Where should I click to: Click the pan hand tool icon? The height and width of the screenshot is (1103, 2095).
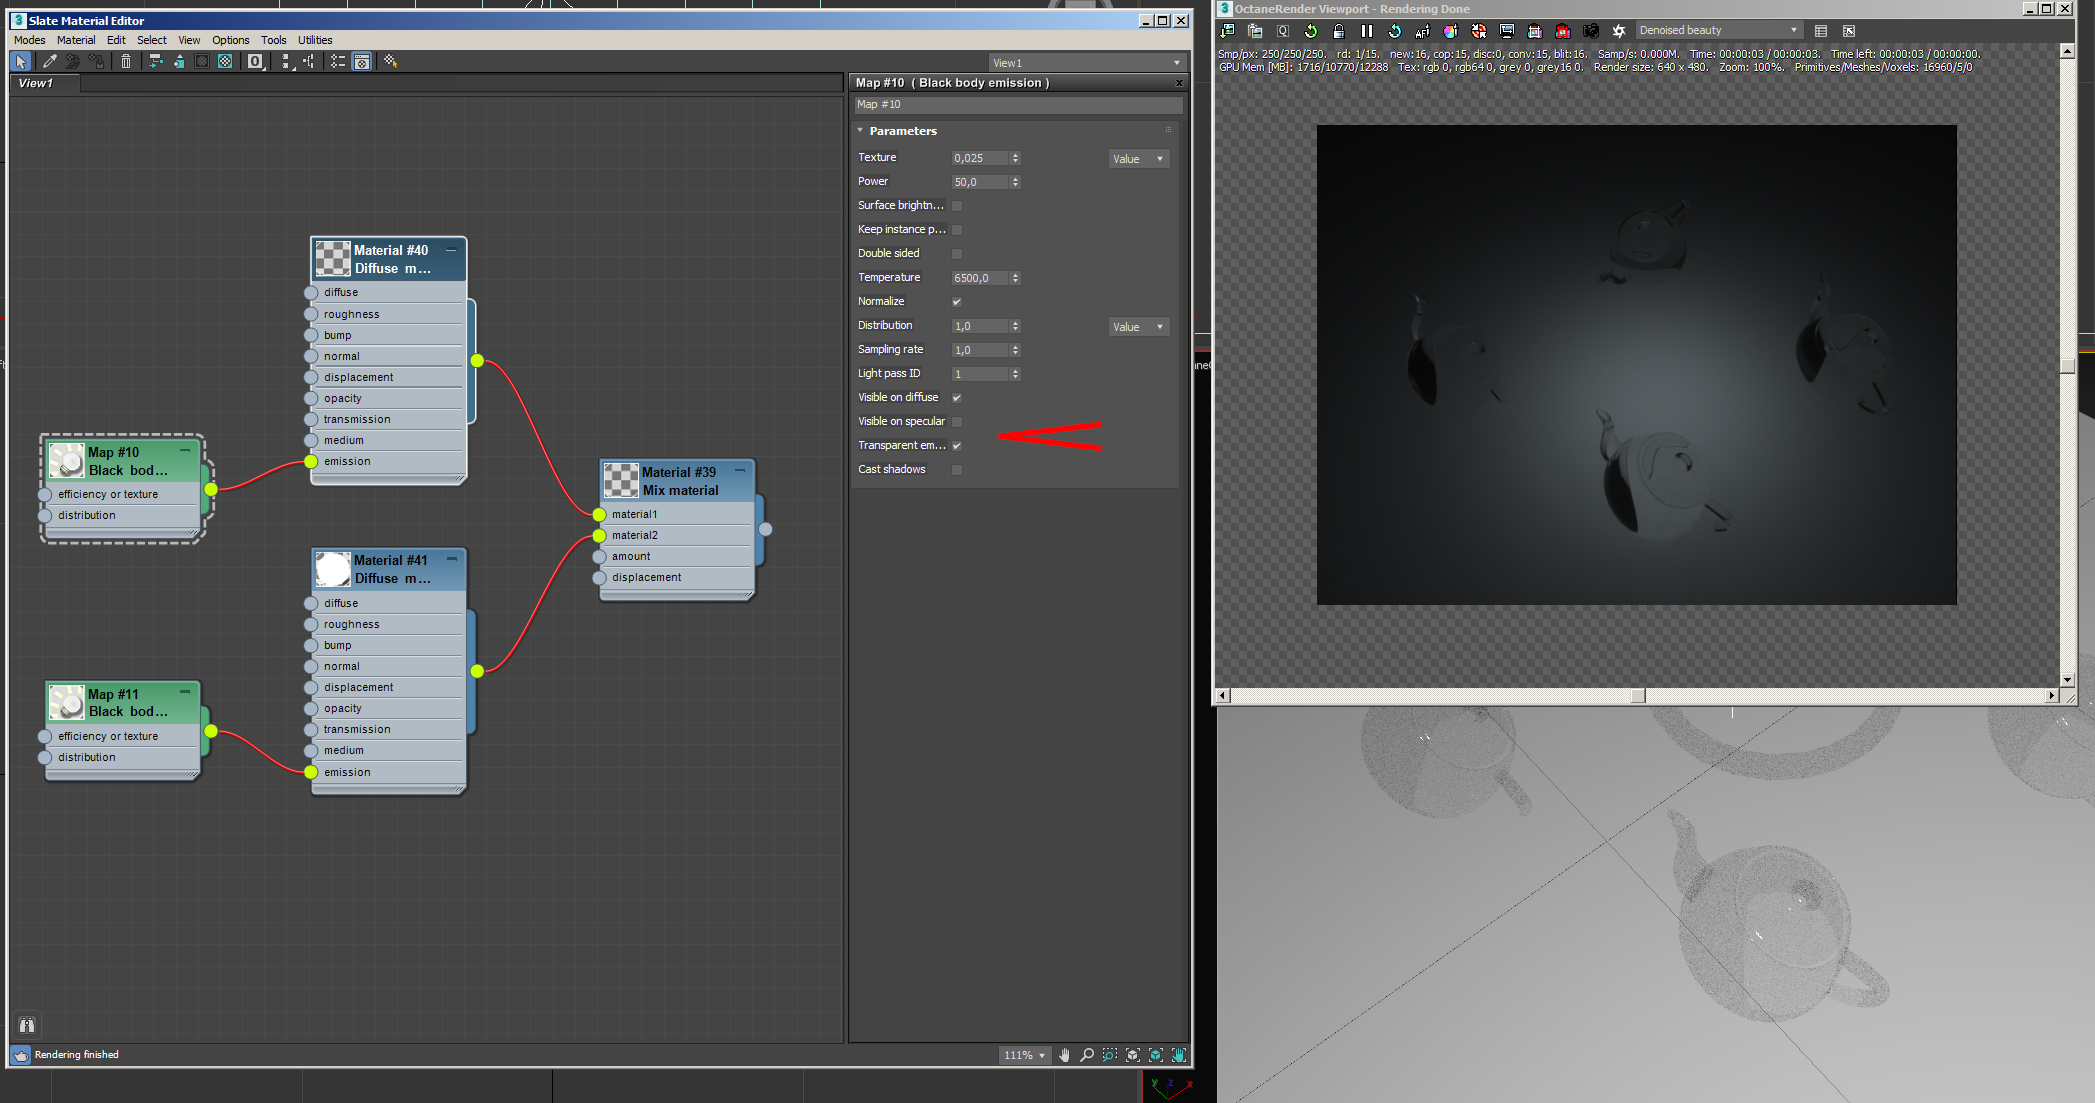pyautogui.click(x=1064, y=1055)
